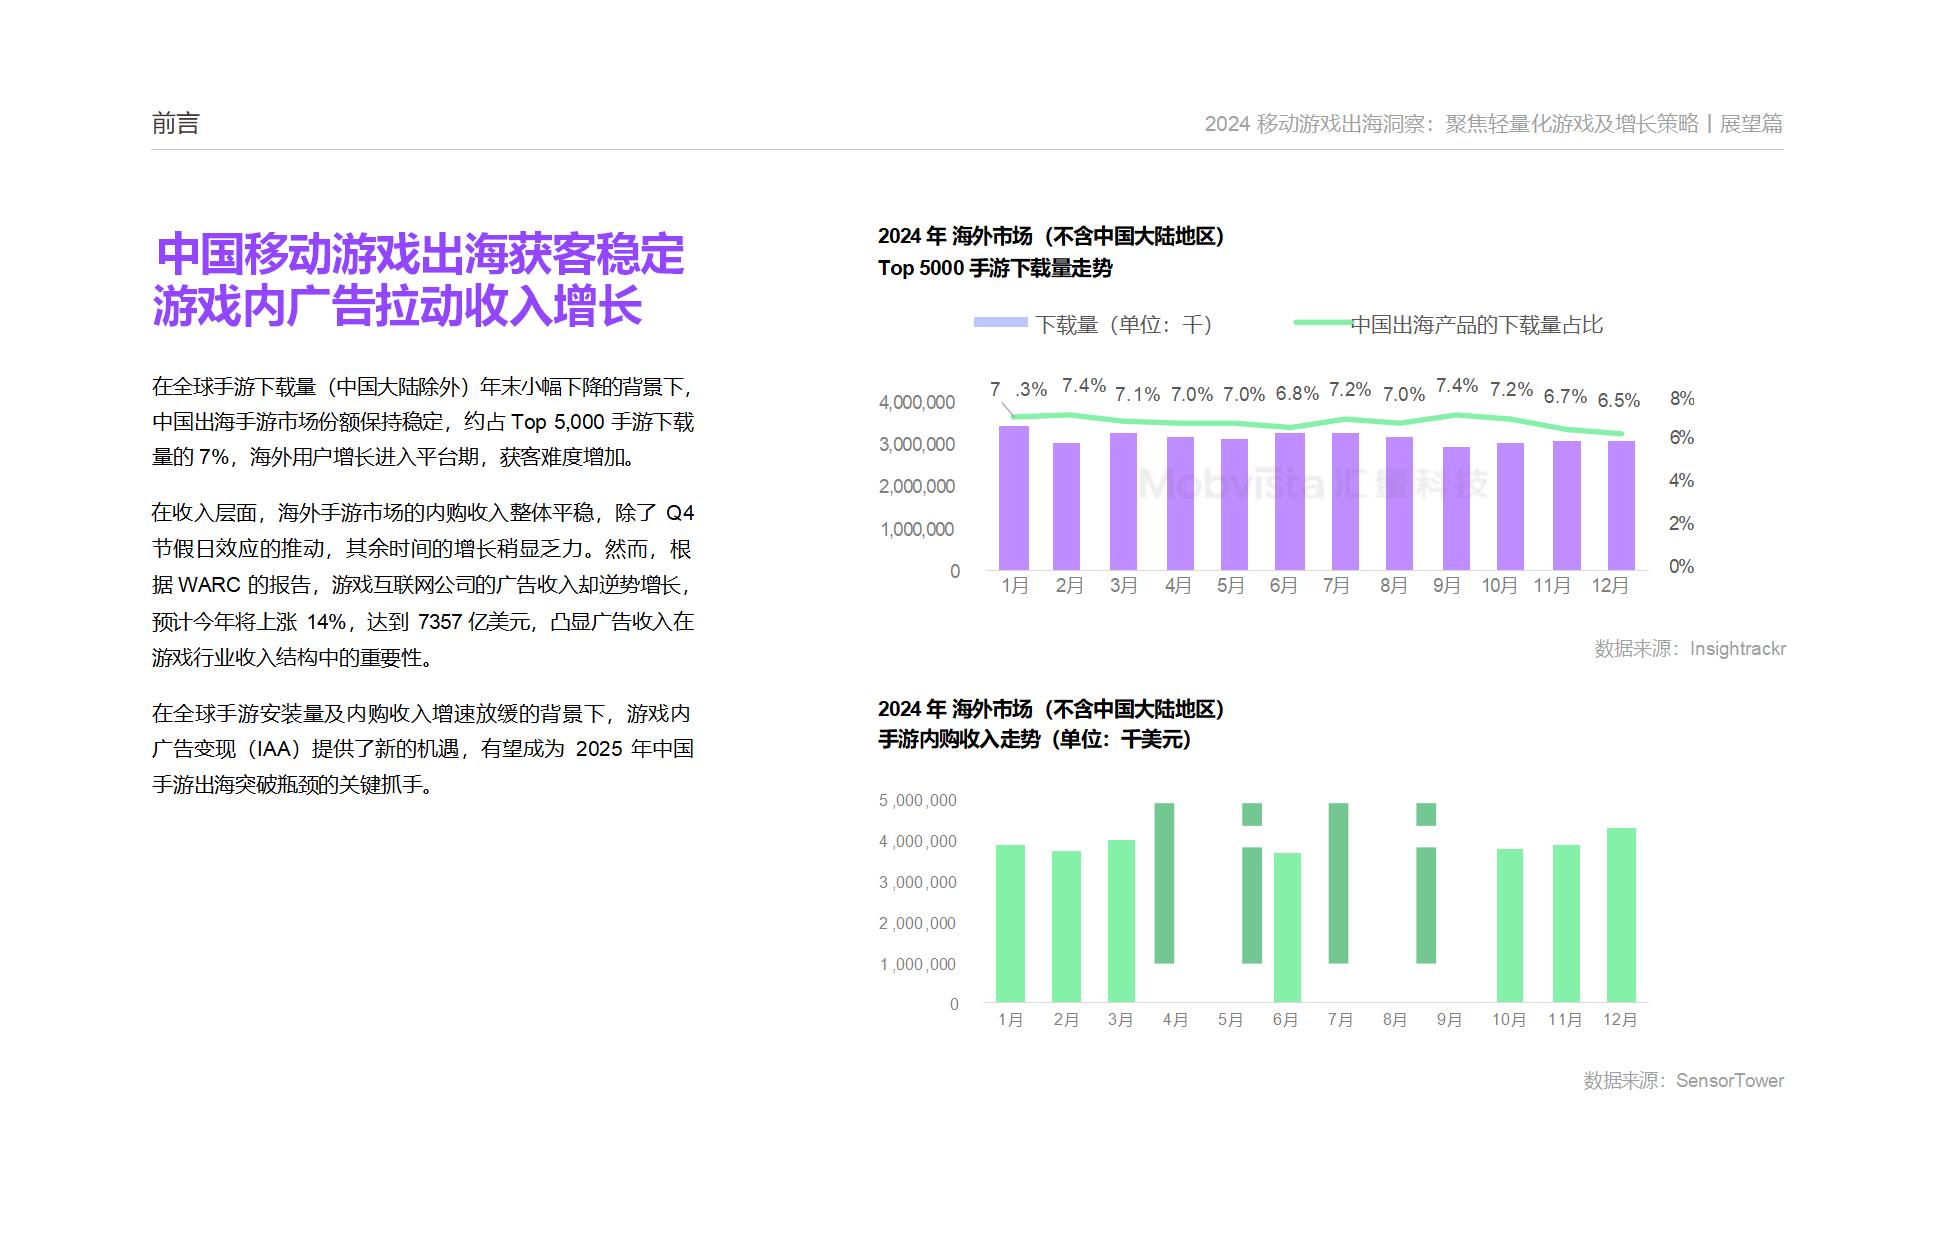The width and height of the screenshot is (1935, 1239).
Task: Click the purple download-volume legend swatch
Action: pyautogui.click(x=1000, y=323)
